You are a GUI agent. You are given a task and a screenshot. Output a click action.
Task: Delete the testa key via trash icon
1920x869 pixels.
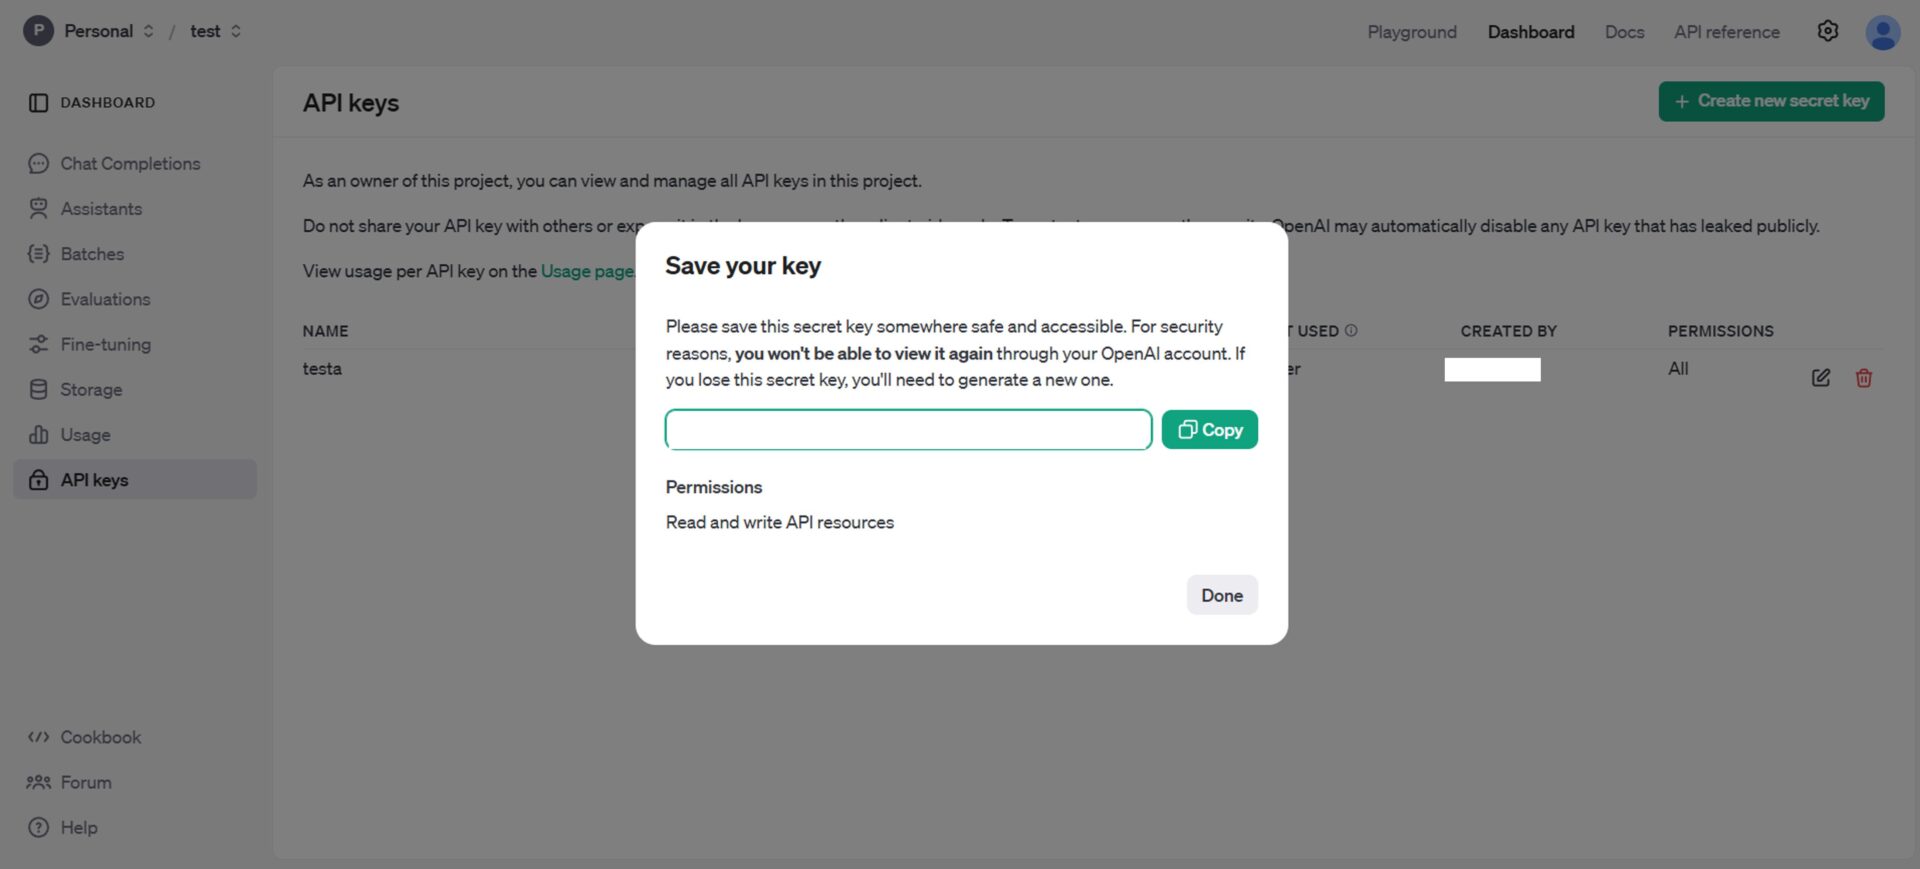click(x=1863, y=378)
